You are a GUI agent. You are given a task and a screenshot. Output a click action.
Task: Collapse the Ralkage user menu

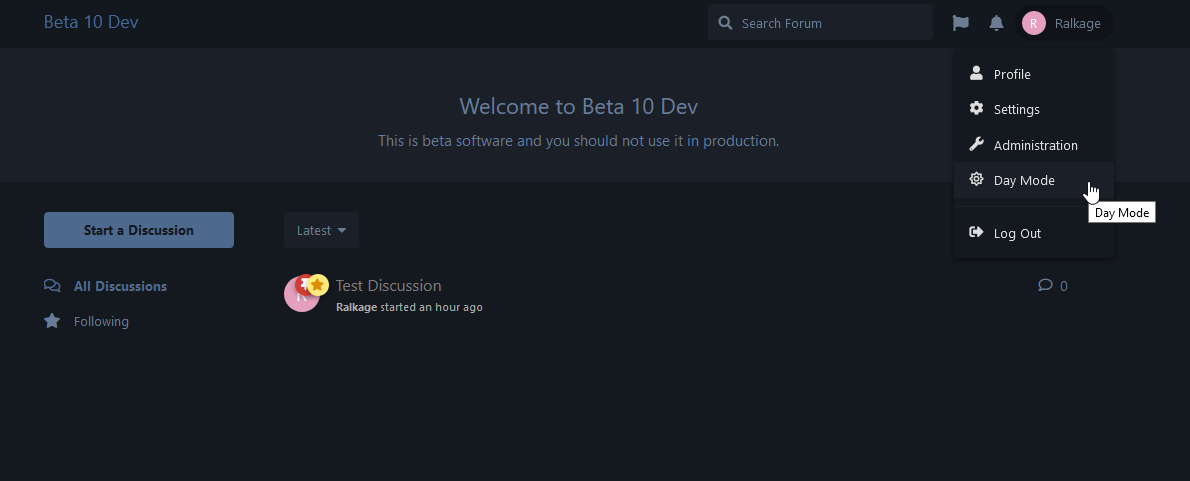tap(1064, 23)
